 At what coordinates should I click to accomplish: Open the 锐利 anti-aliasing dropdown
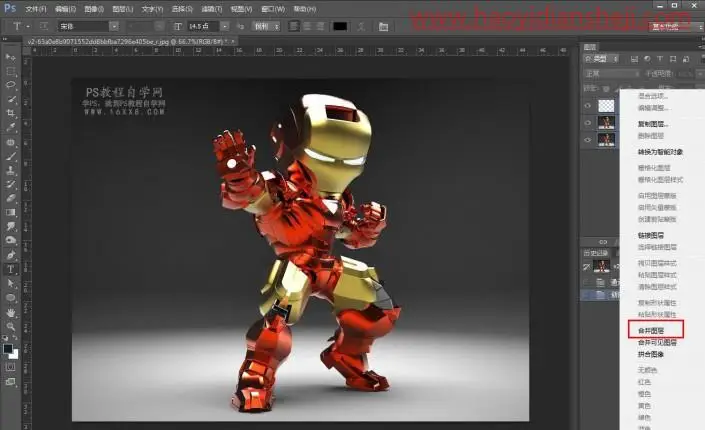[266, 27]
